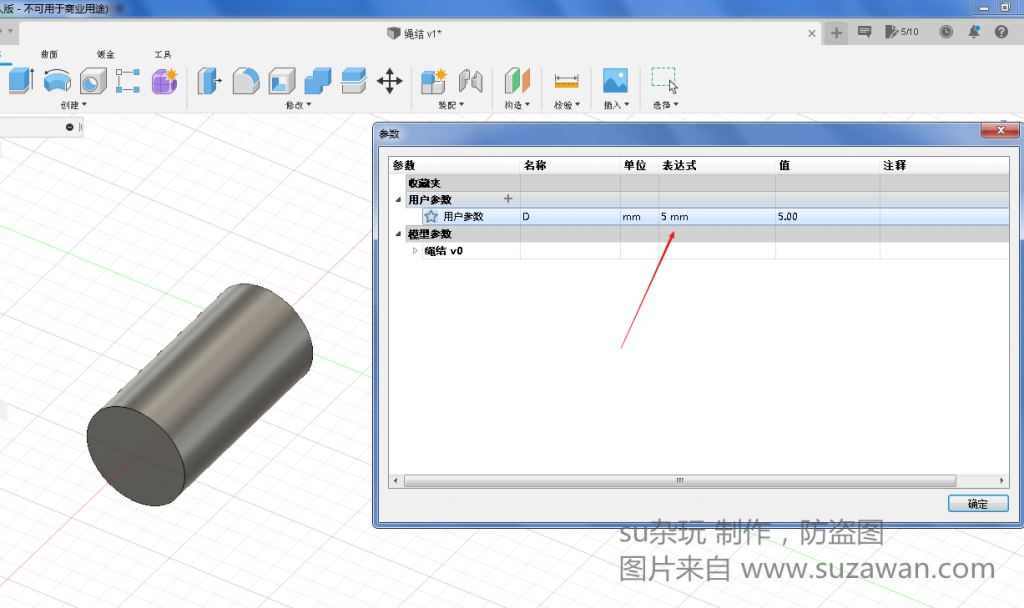Open the 检验 dropdown menu
The image size is (1024, 608).
[567, 105]
